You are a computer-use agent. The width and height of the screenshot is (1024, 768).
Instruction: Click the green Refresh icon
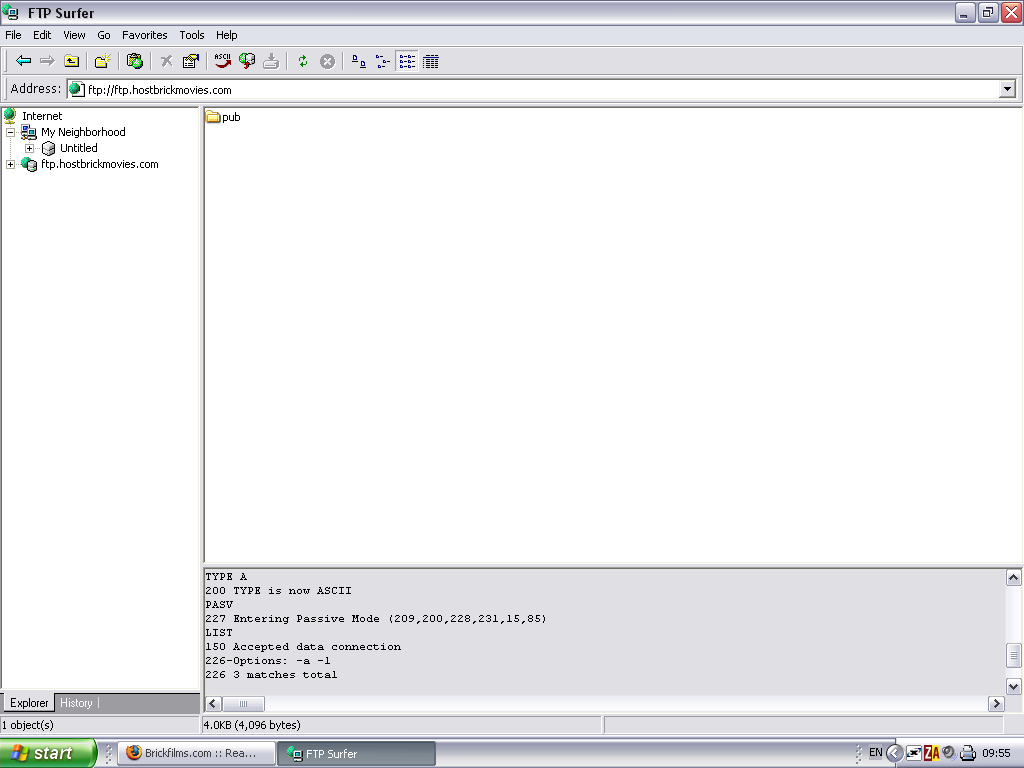point(303,61)
